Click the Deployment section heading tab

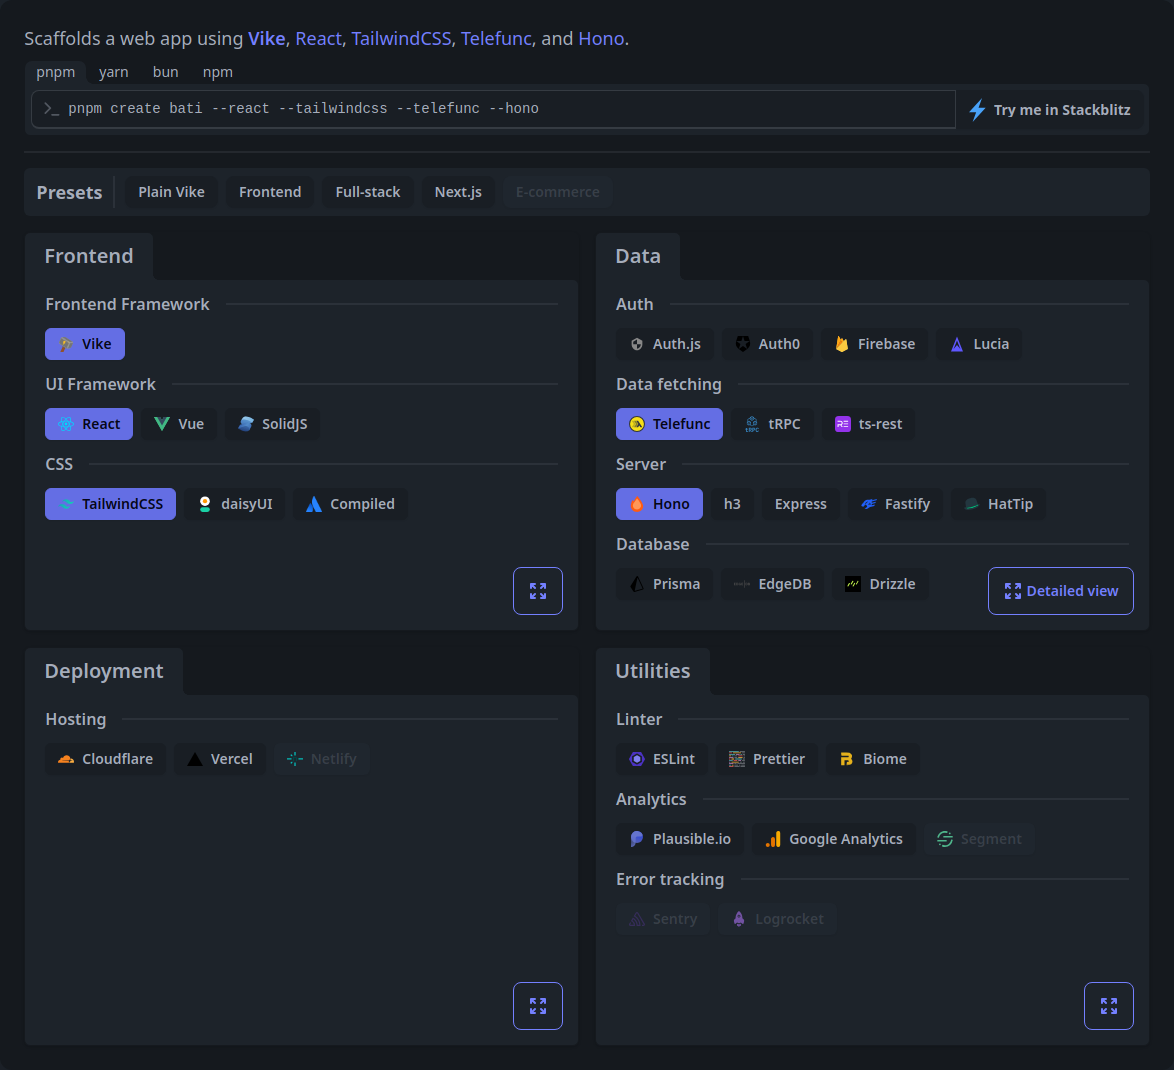click(104, 671)
